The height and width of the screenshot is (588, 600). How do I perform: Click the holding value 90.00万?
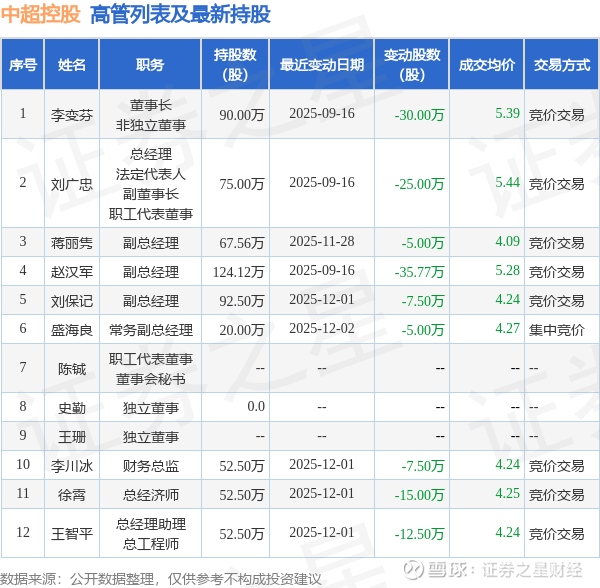click(x=241, y=114)
